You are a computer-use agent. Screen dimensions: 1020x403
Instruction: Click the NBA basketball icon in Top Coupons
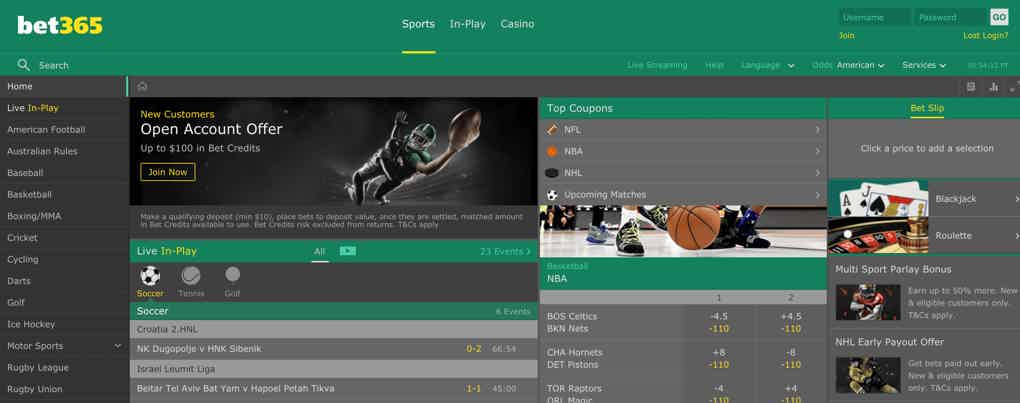552,151
